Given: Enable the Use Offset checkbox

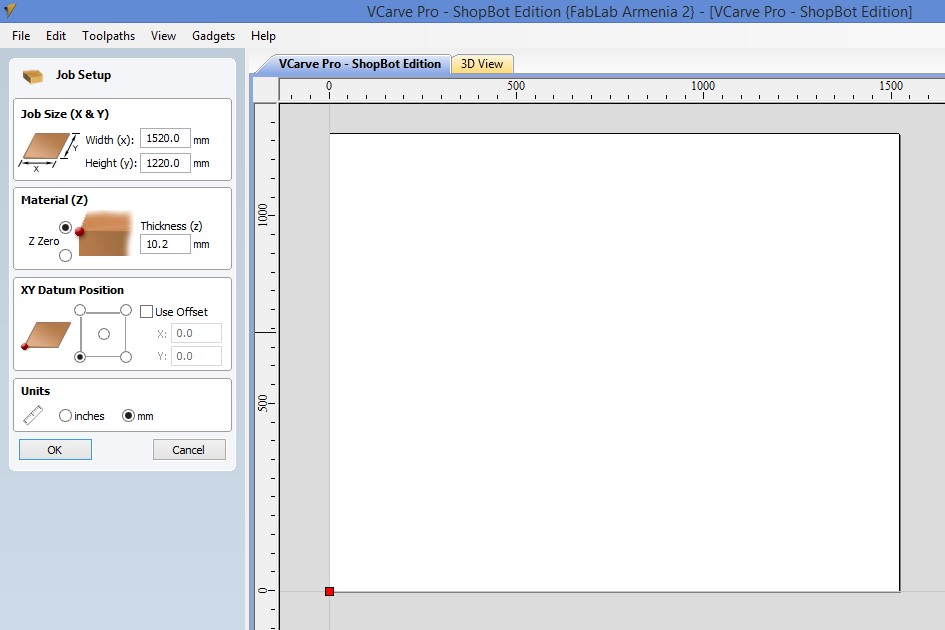Looking at the screenshot, I should [146, 312].
